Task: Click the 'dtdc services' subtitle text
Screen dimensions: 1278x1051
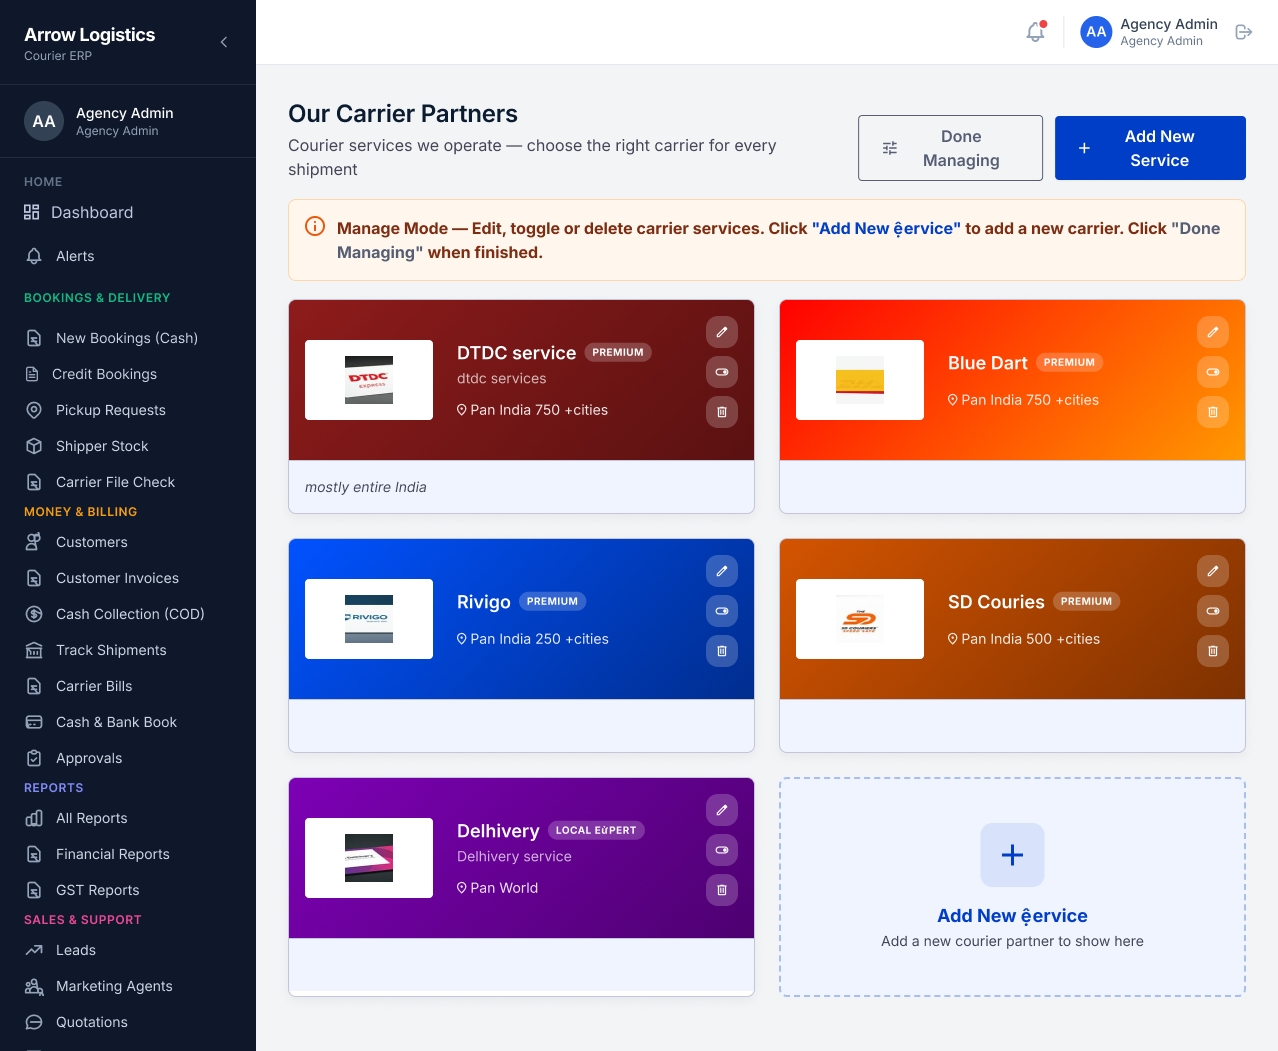Action: [502, 379]
